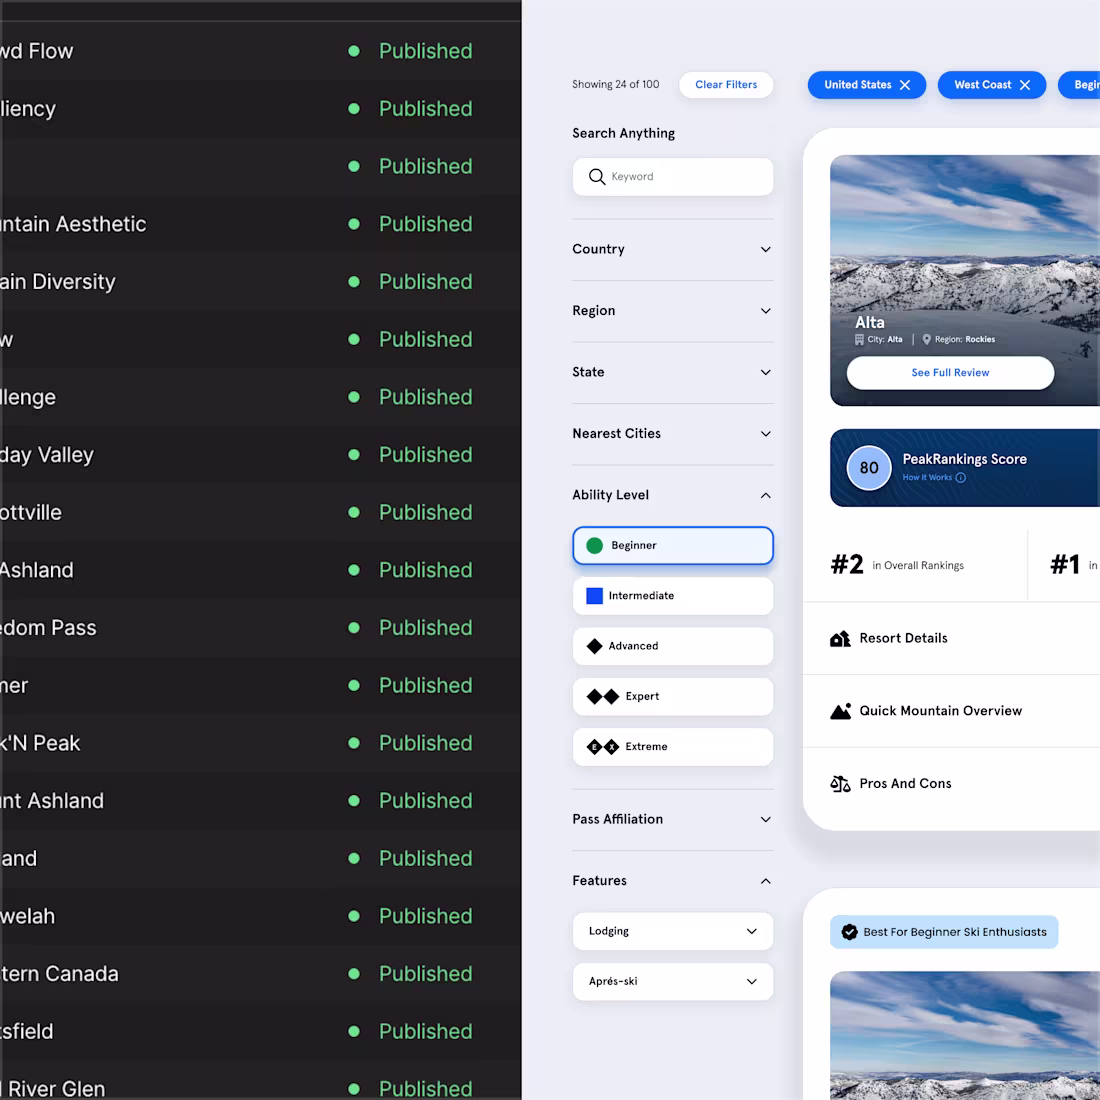1100x1100 pixels.
Task: Click the See Full Review button
Action: coord(950,372)
